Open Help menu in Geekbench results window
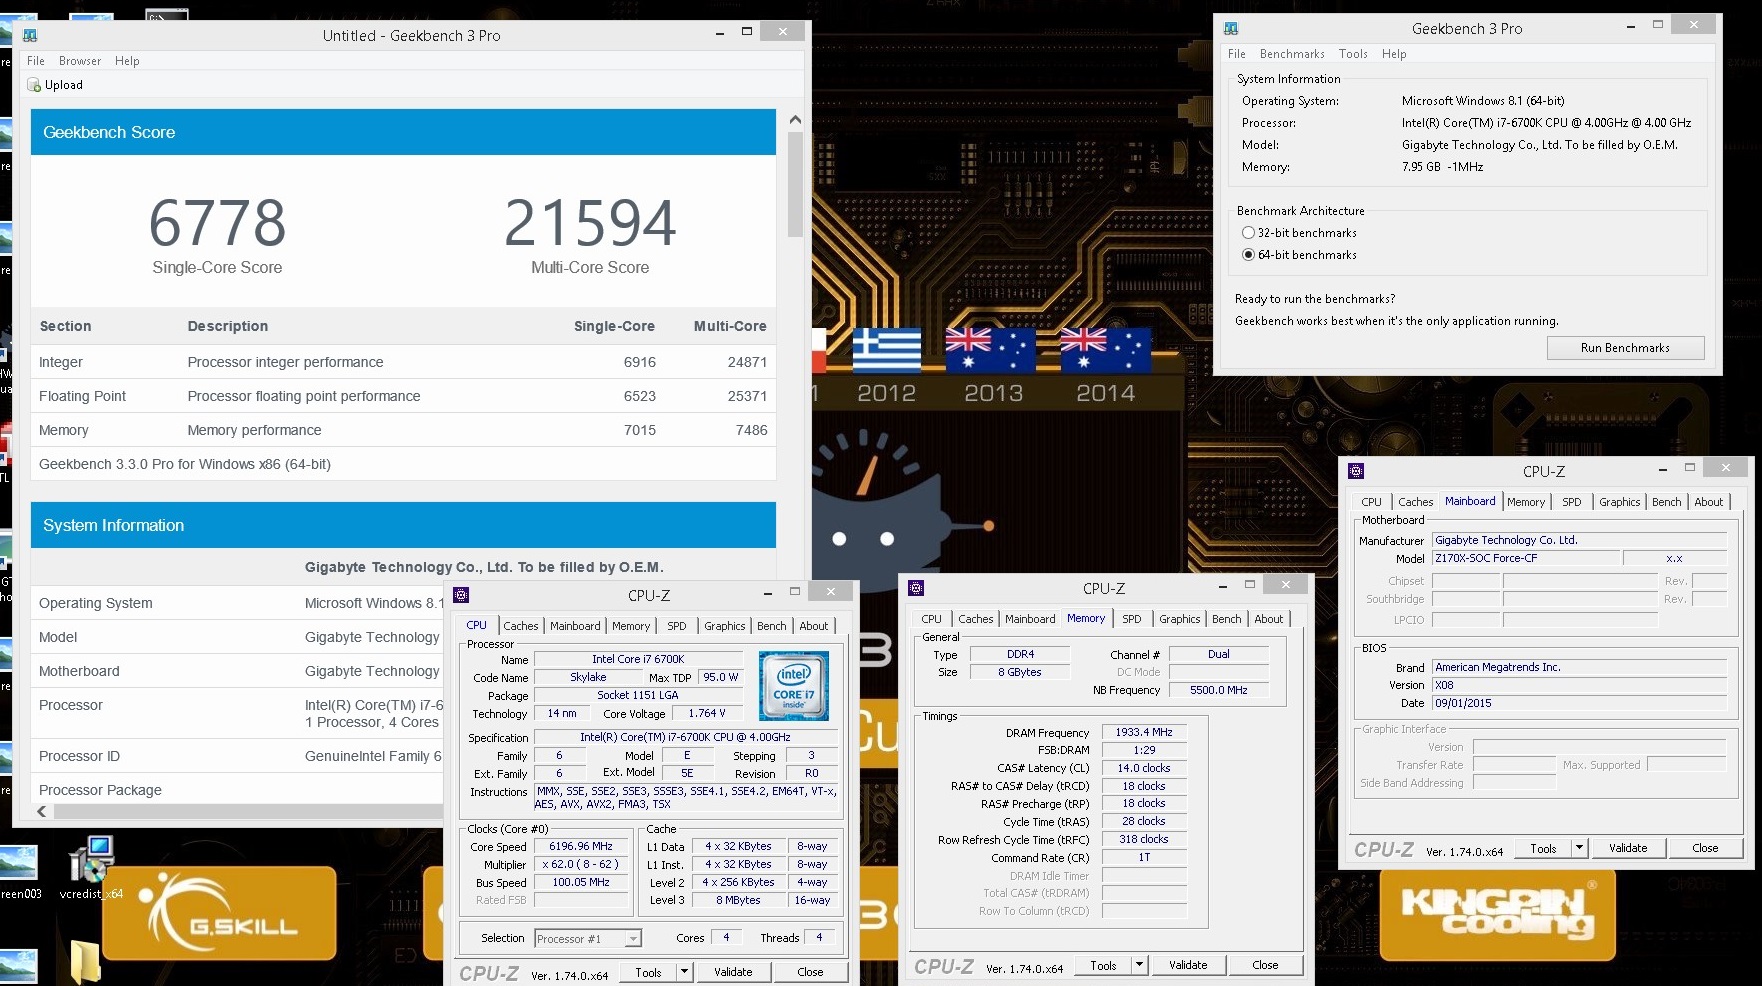Viewport: 1762px width, 986px height. pos(127,61)
